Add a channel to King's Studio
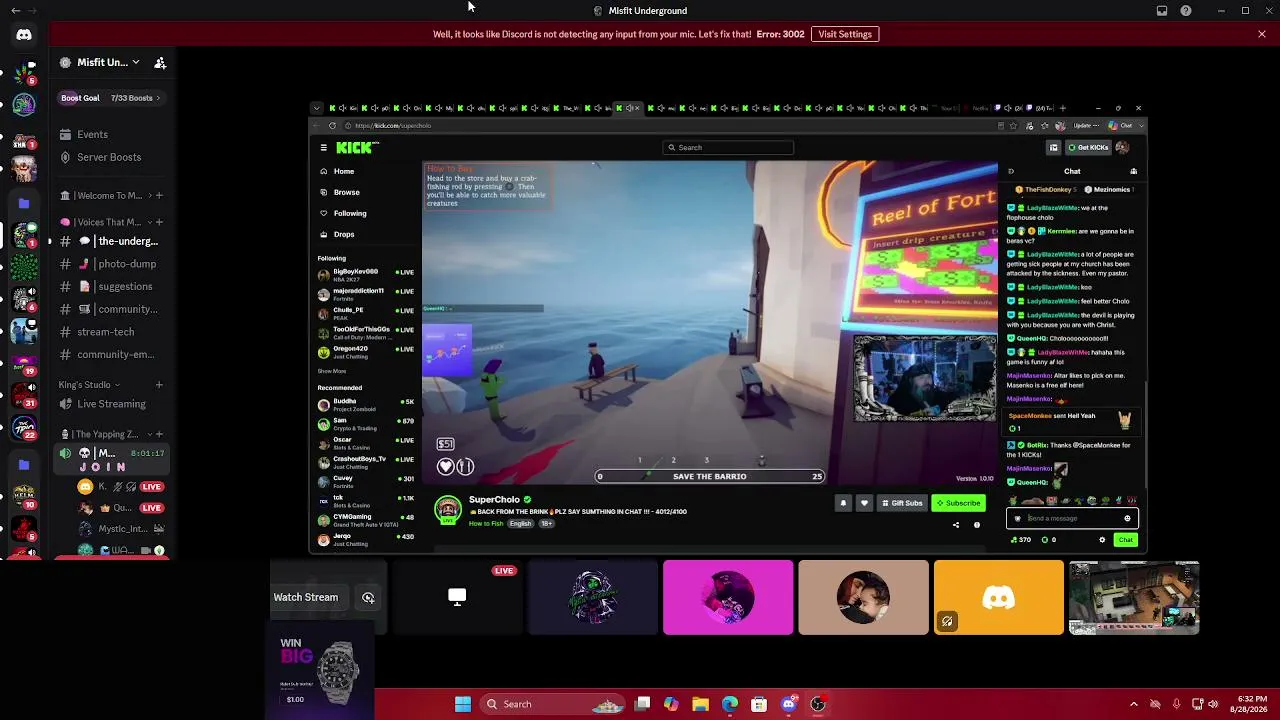The image size is (1280, 720). (x=159, y=385)
